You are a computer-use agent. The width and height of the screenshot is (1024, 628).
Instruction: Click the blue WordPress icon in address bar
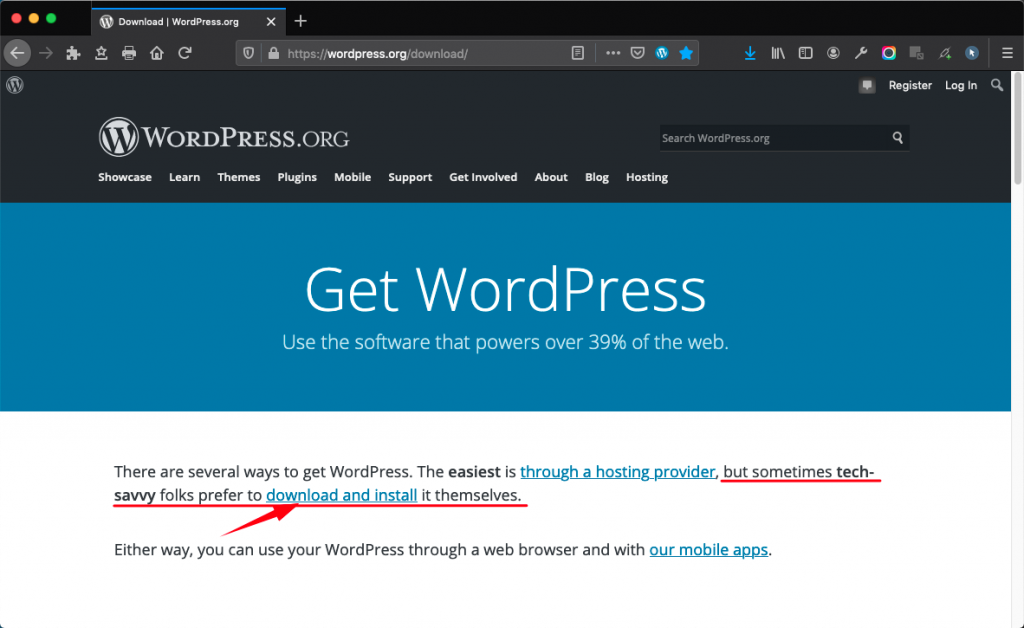[662, 54]
